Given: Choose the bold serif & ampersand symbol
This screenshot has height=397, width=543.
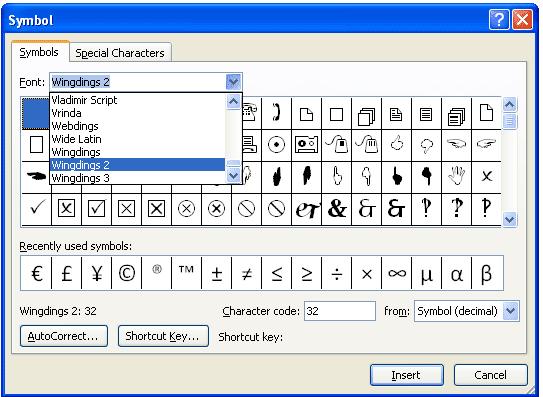Looking at the screenshot, I should (x=336, y=209).
